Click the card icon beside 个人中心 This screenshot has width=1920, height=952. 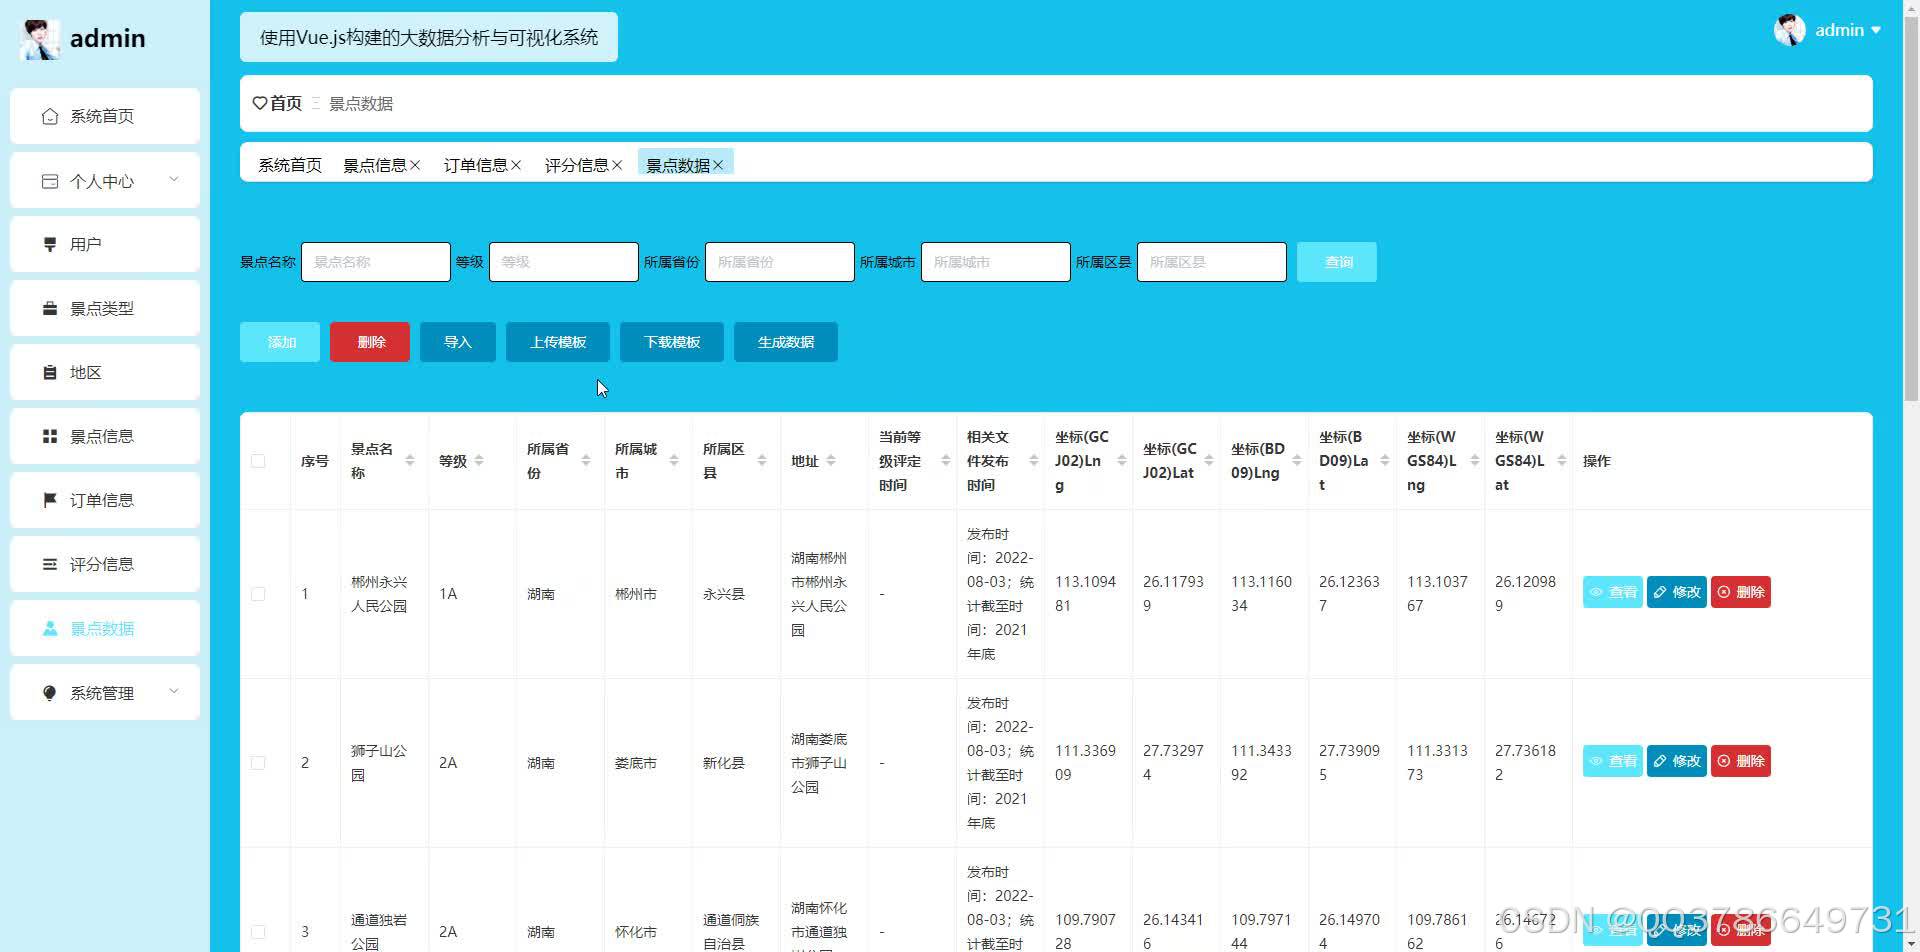[50, 181]
